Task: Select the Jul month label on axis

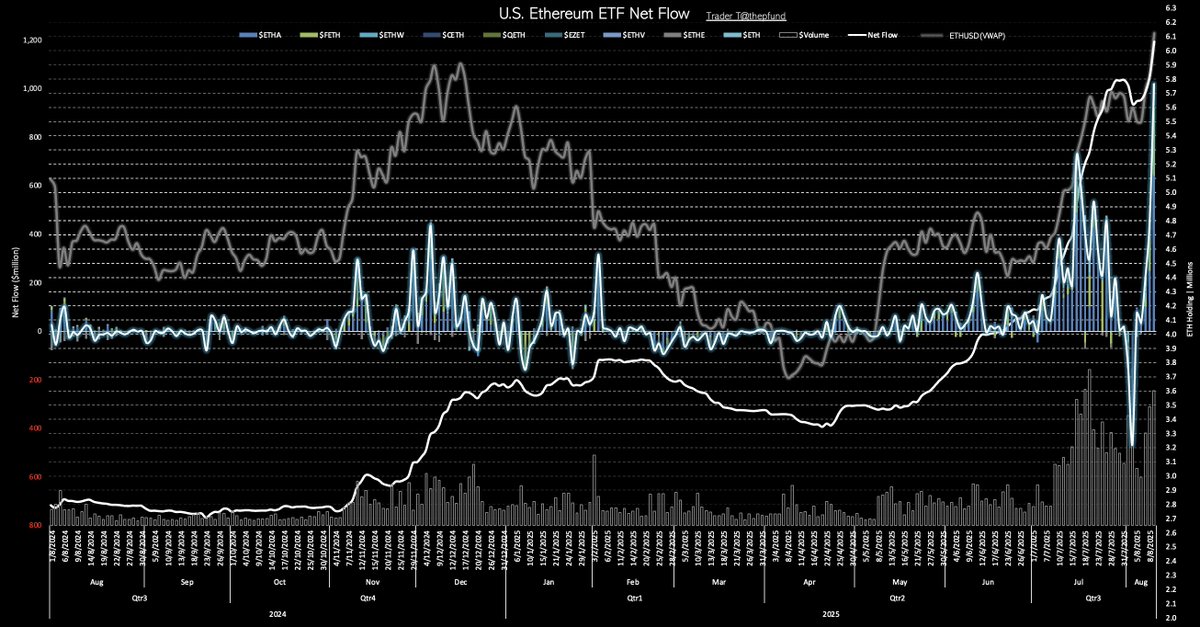Action: click(x=1079, y=580)
